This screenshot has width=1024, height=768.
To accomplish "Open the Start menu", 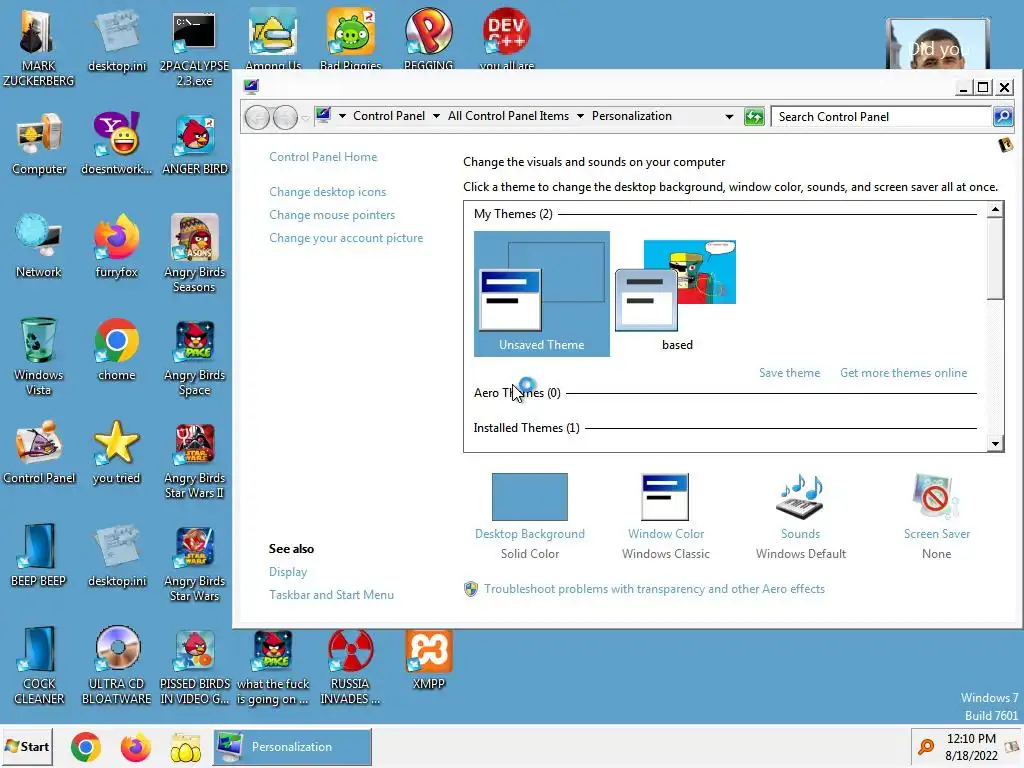I will point(27,746).
